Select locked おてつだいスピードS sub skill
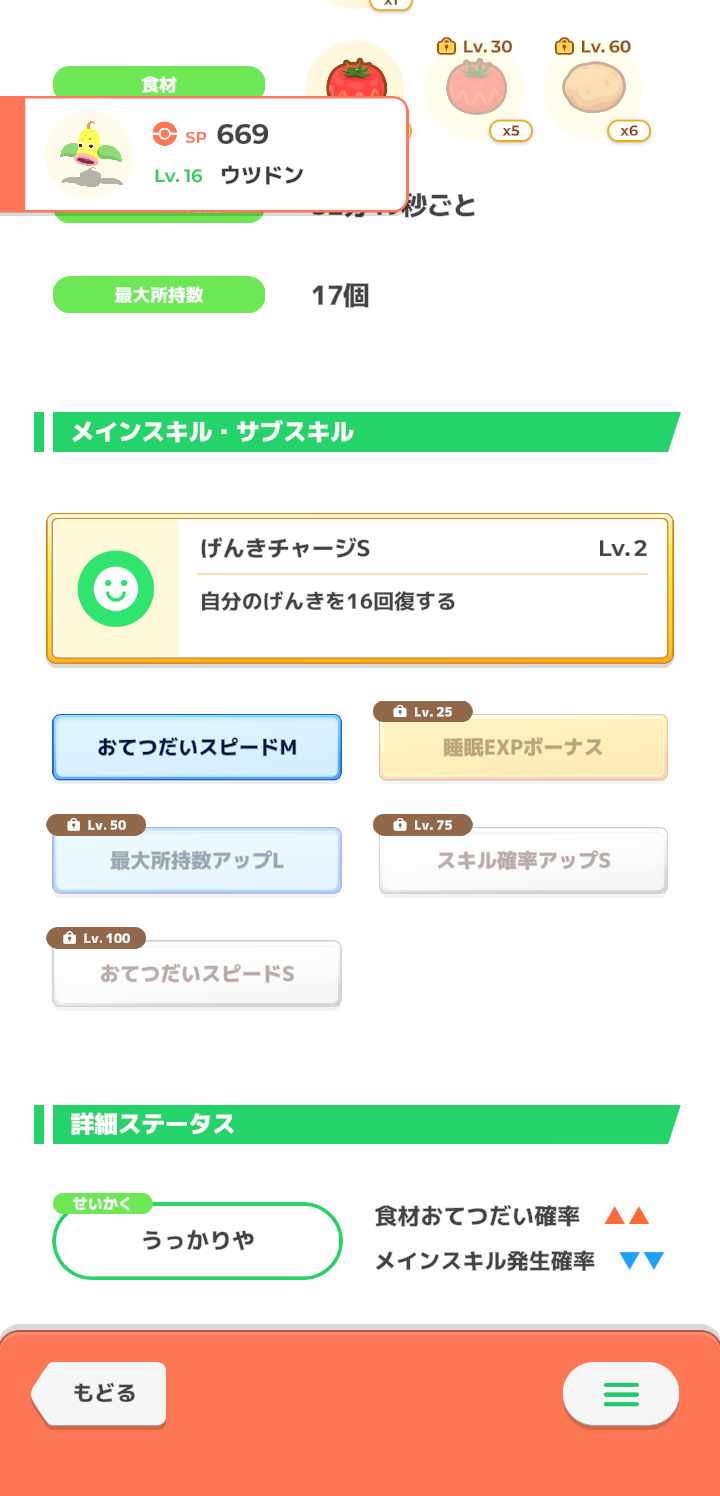Viewport: 720px width, 1496px height. click(197, 973)
